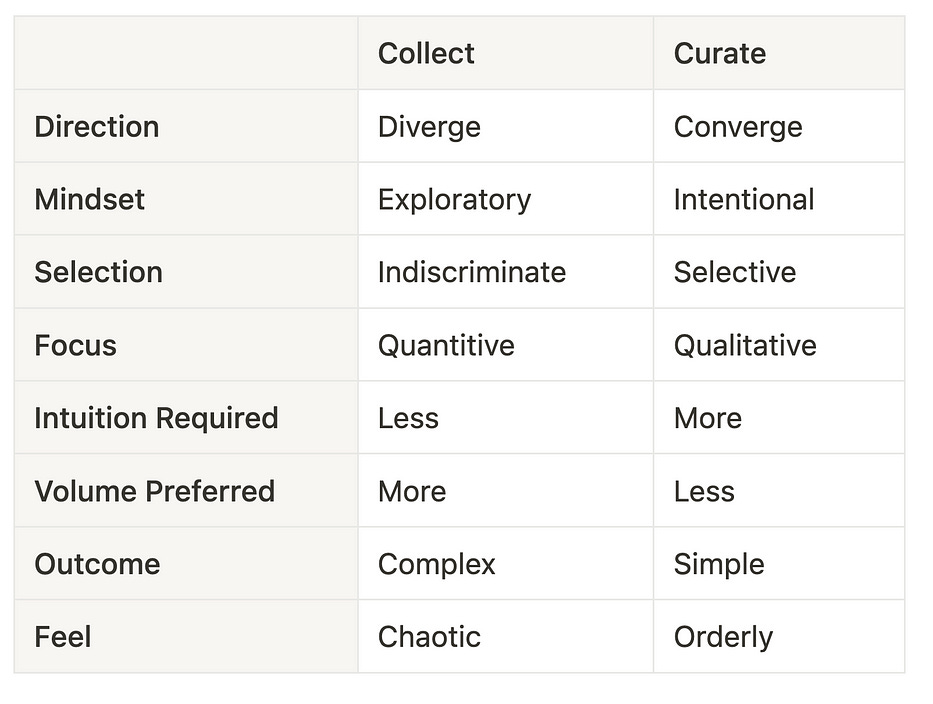Click the Complex cell in Outcome row
Image resolution: width=933 pixels, height=704 pixels.
pos(505,564)
